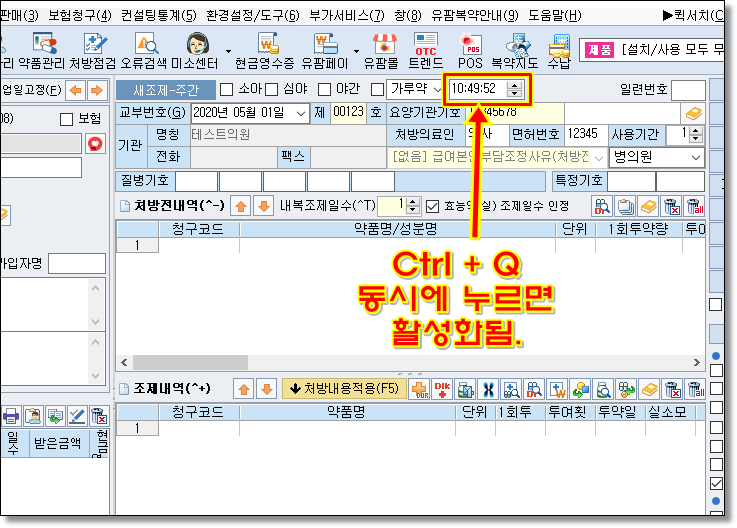Open the 처방점검 toolbar icon
Screen dimensions: 737x528
(94, 47)
